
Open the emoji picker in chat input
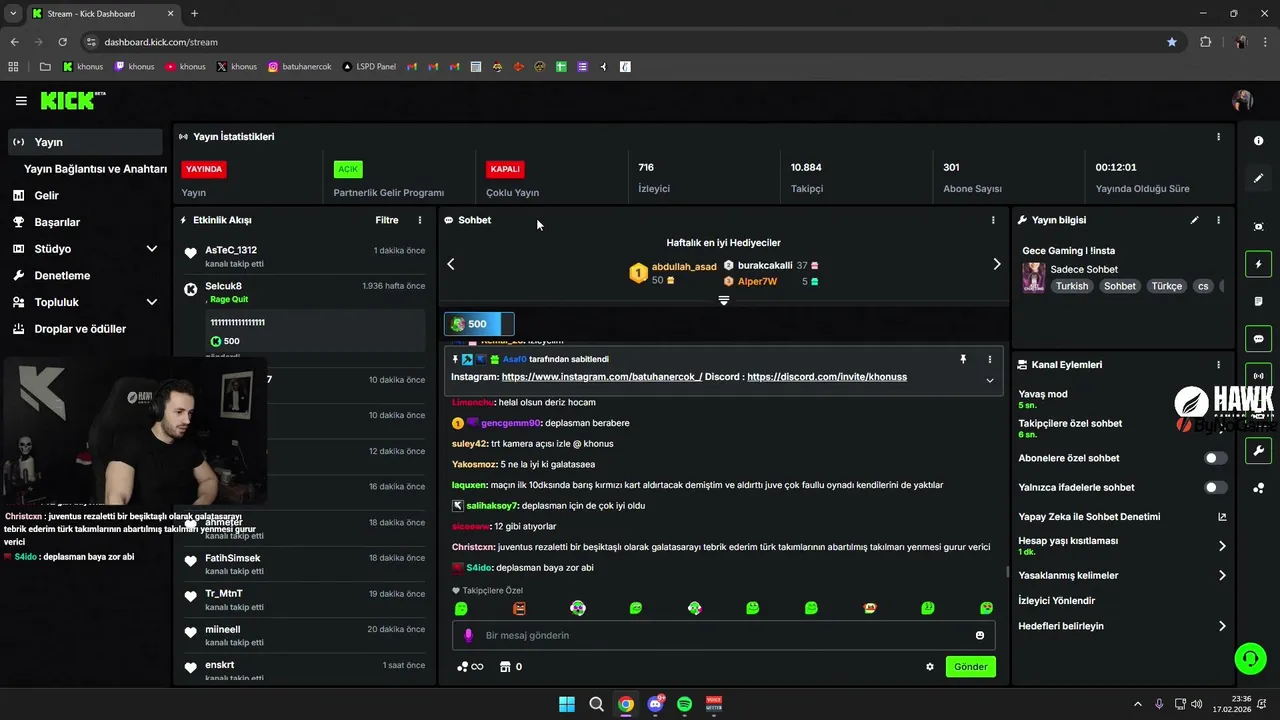click(980, 635)
